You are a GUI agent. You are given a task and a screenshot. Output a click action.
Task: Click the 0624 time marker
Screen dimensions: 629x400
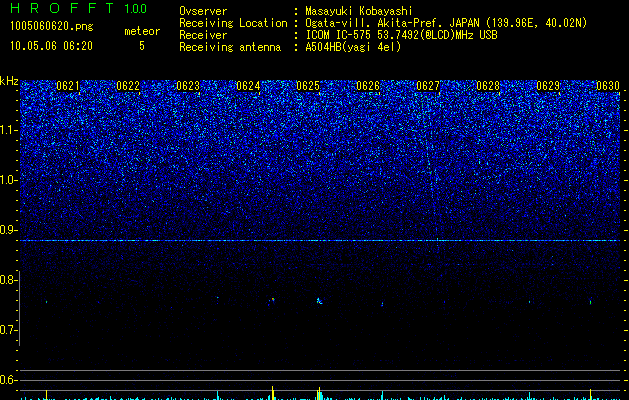(248, 86)
